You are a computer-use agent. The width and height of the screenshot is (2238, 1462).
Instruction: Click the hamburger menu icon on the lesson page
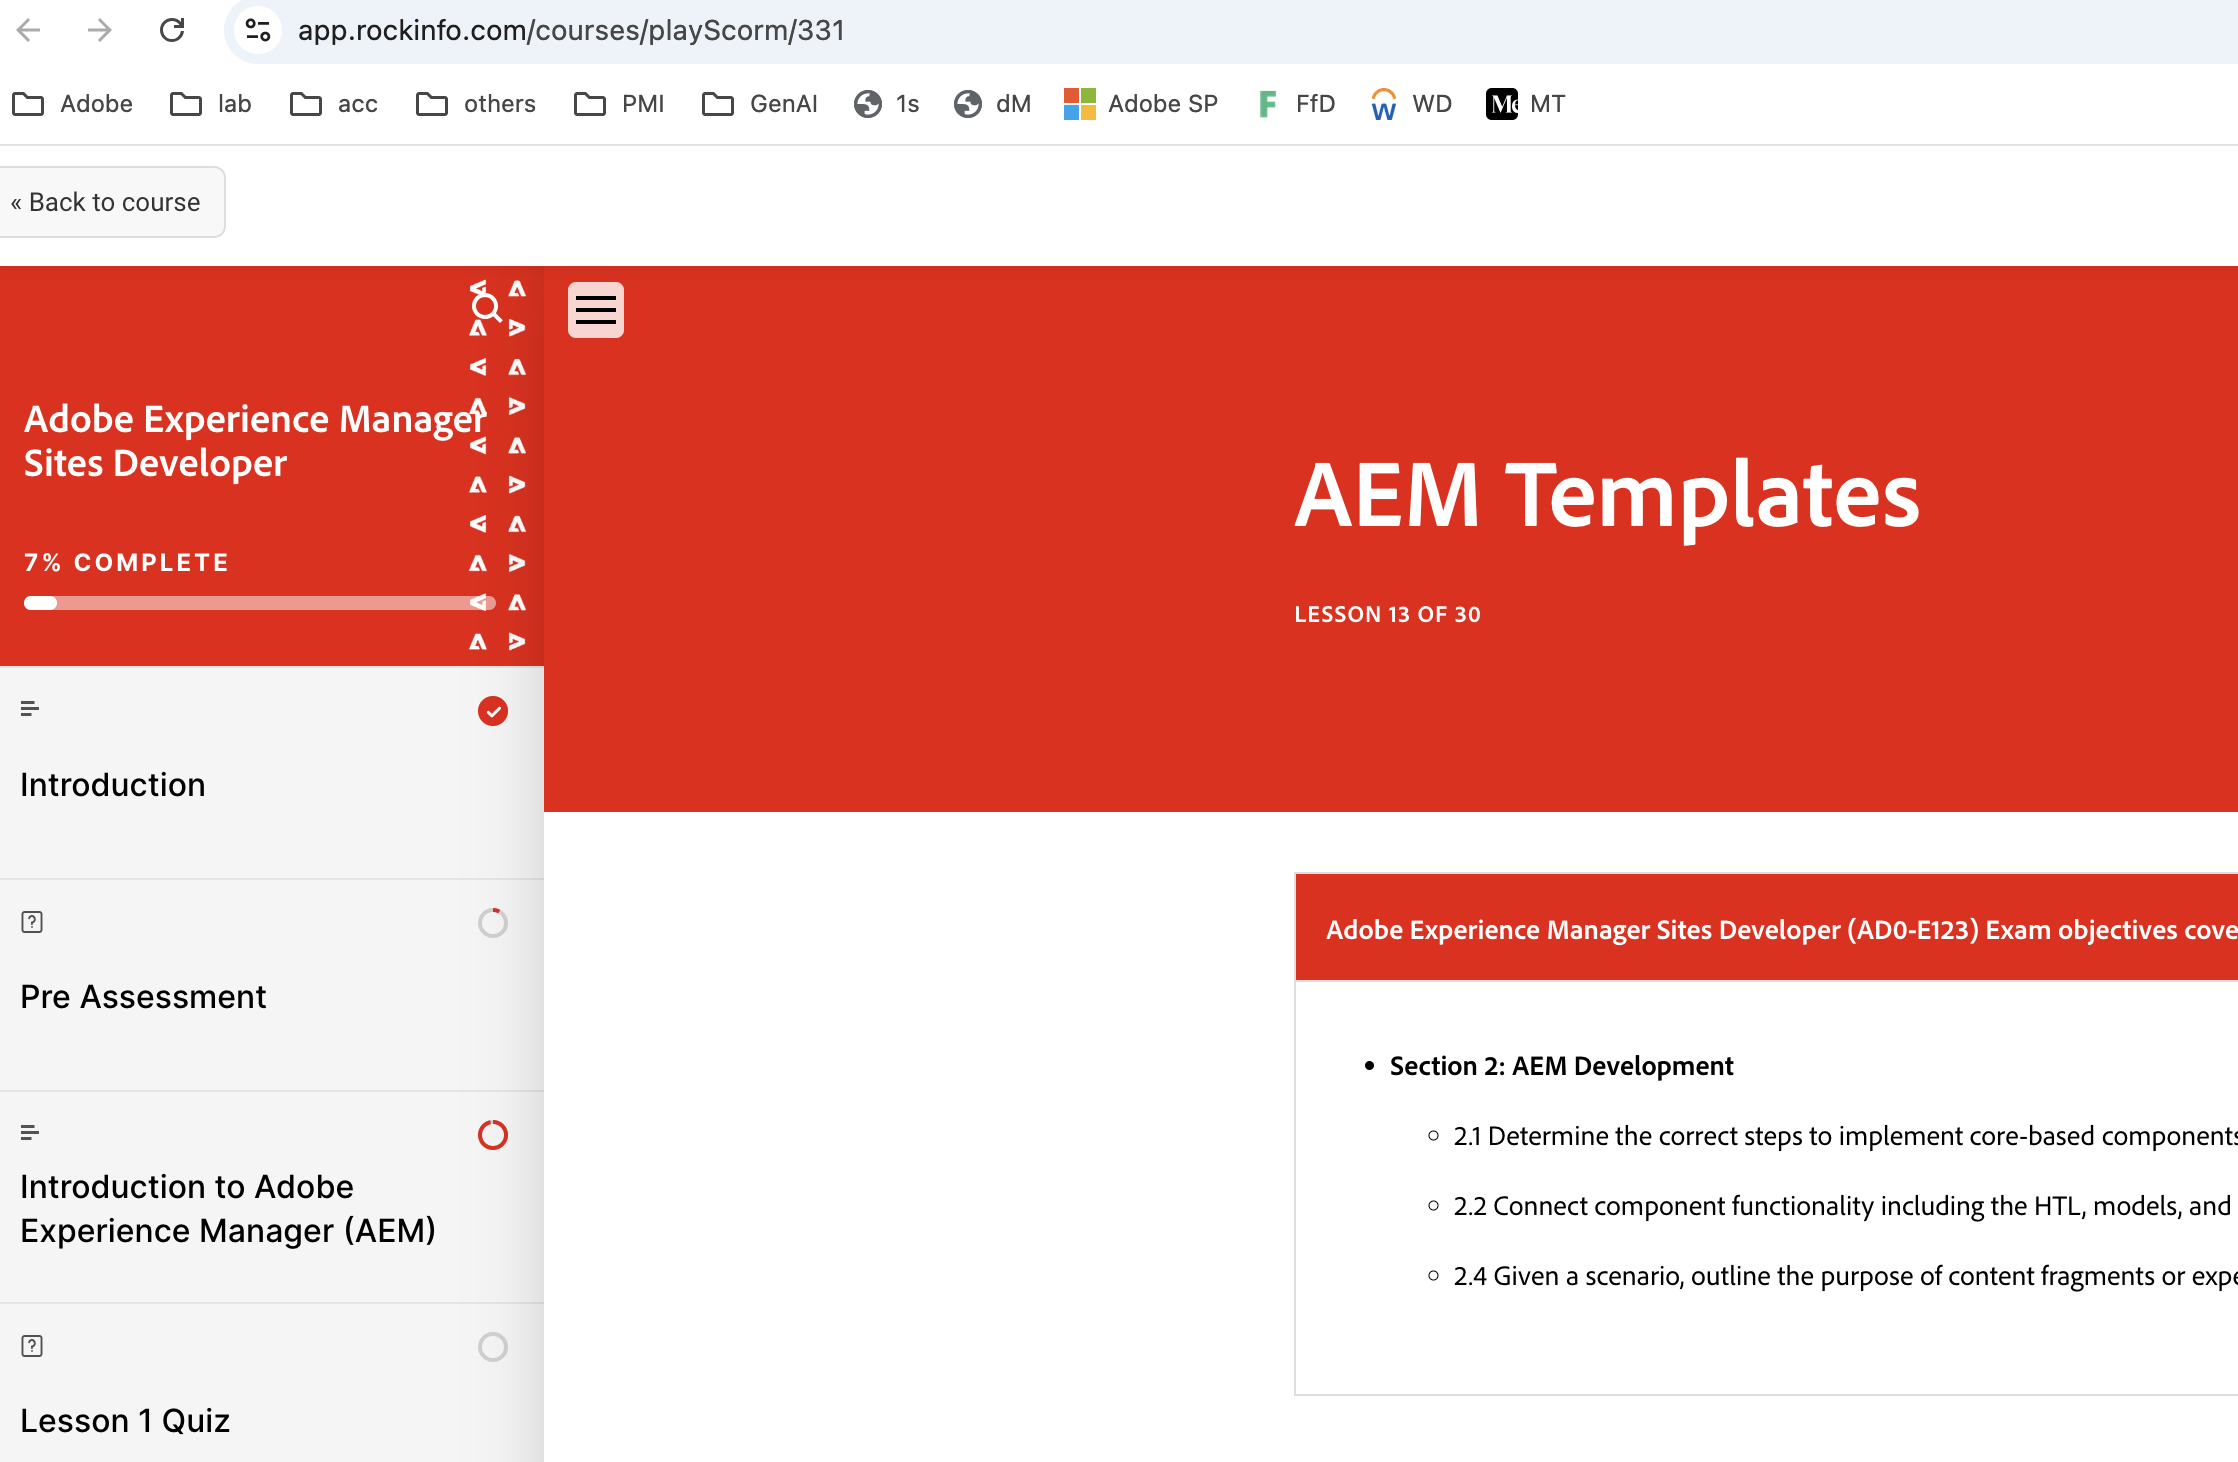click(x=595, y=310)
